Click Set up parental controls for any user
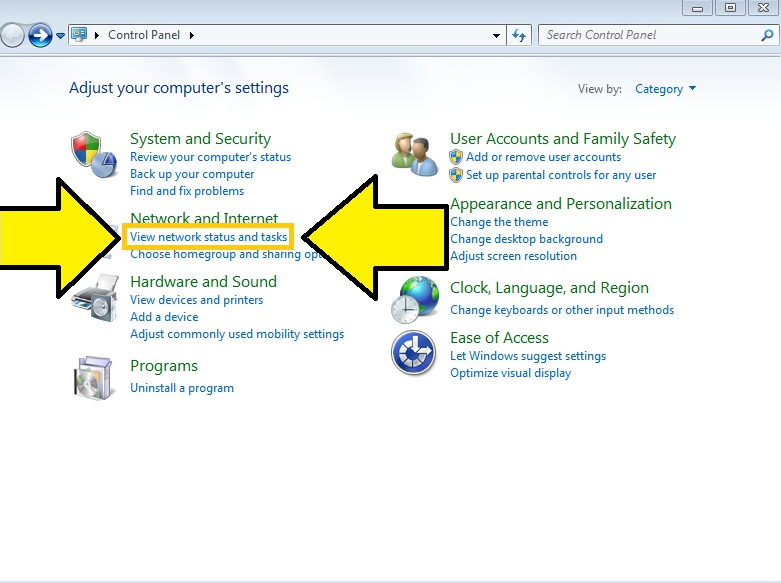781x583 pixels. 561,175
